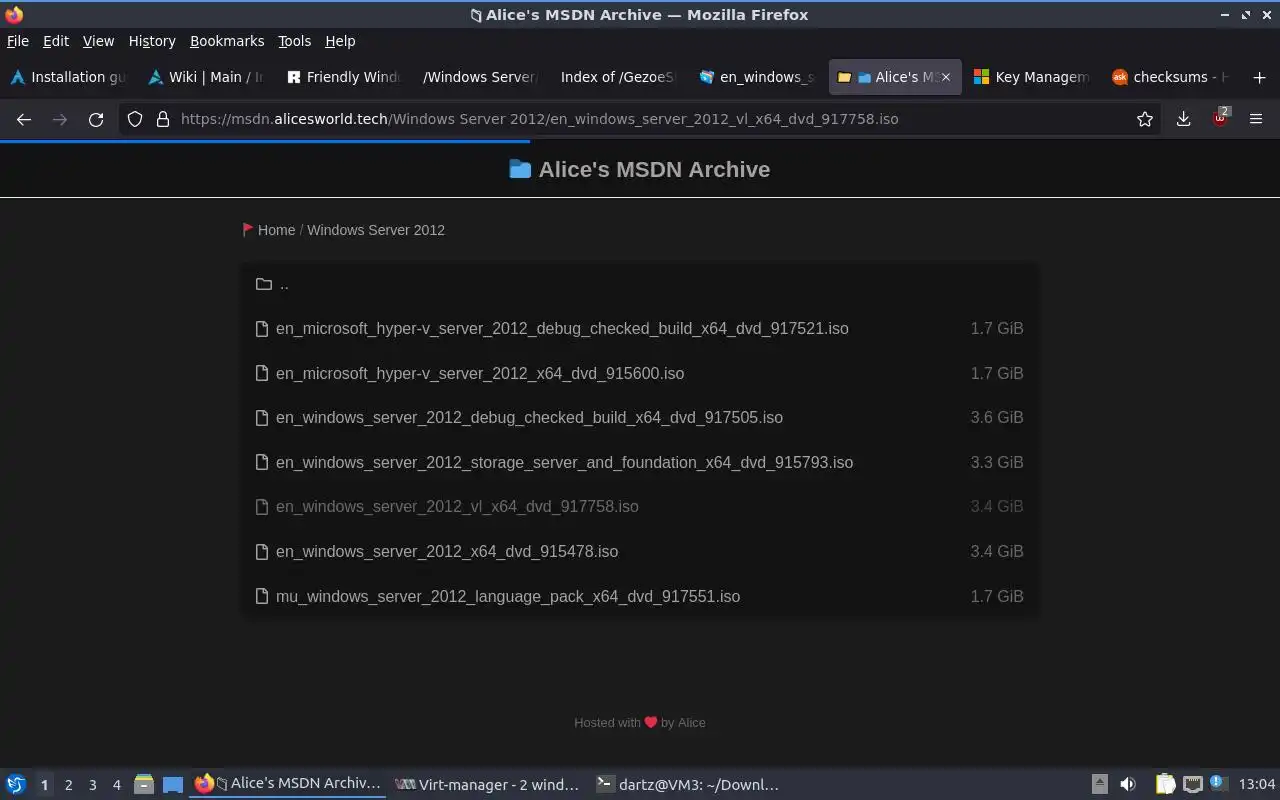The height and width of the screenshot is (800, 1280).
Task: Download en_microsoft_hyper-v_server_2012_x64_dvd_915600.iso
Action: (x=480, y=373)
